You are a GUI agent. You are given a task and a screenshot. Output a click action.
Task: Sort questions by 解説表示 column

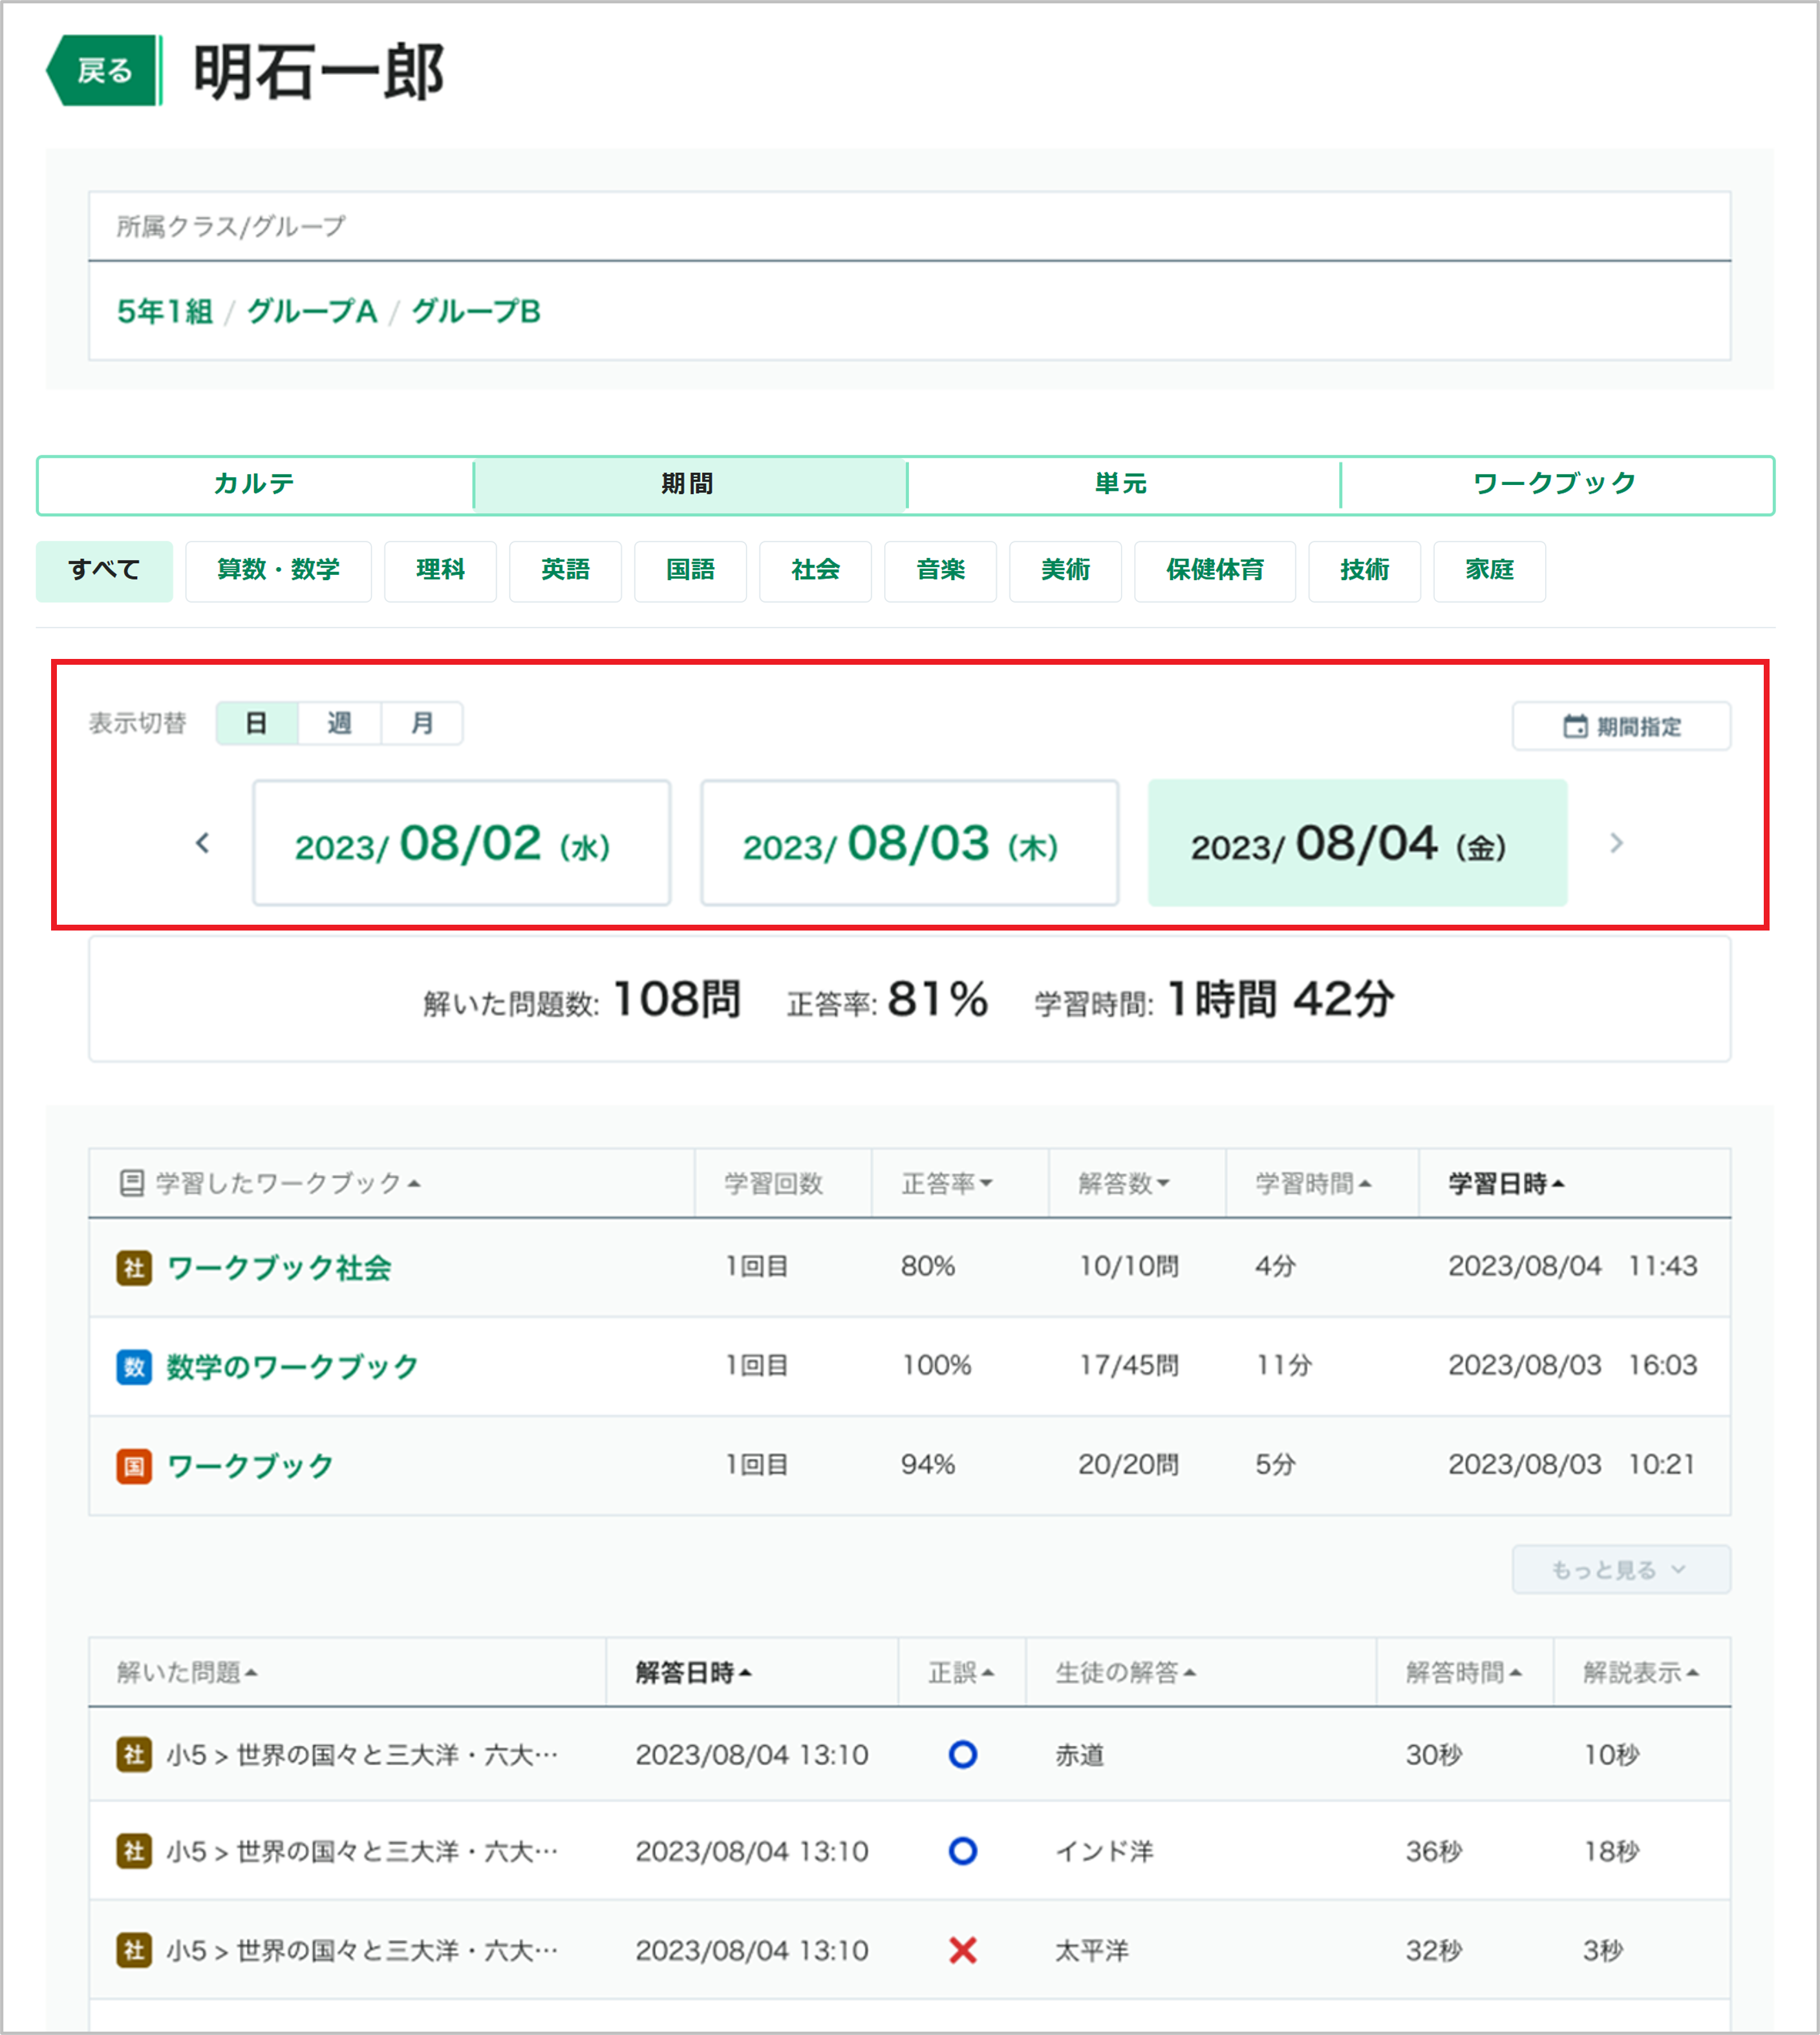[1641, 1672]
